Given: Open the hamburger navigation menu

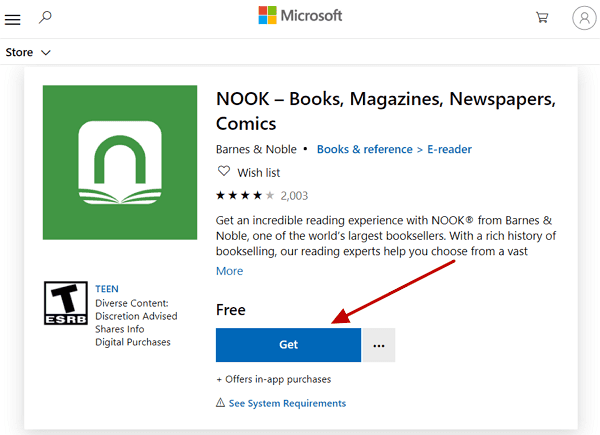Looking at the screenshot, I should click(x=12, y=20).
